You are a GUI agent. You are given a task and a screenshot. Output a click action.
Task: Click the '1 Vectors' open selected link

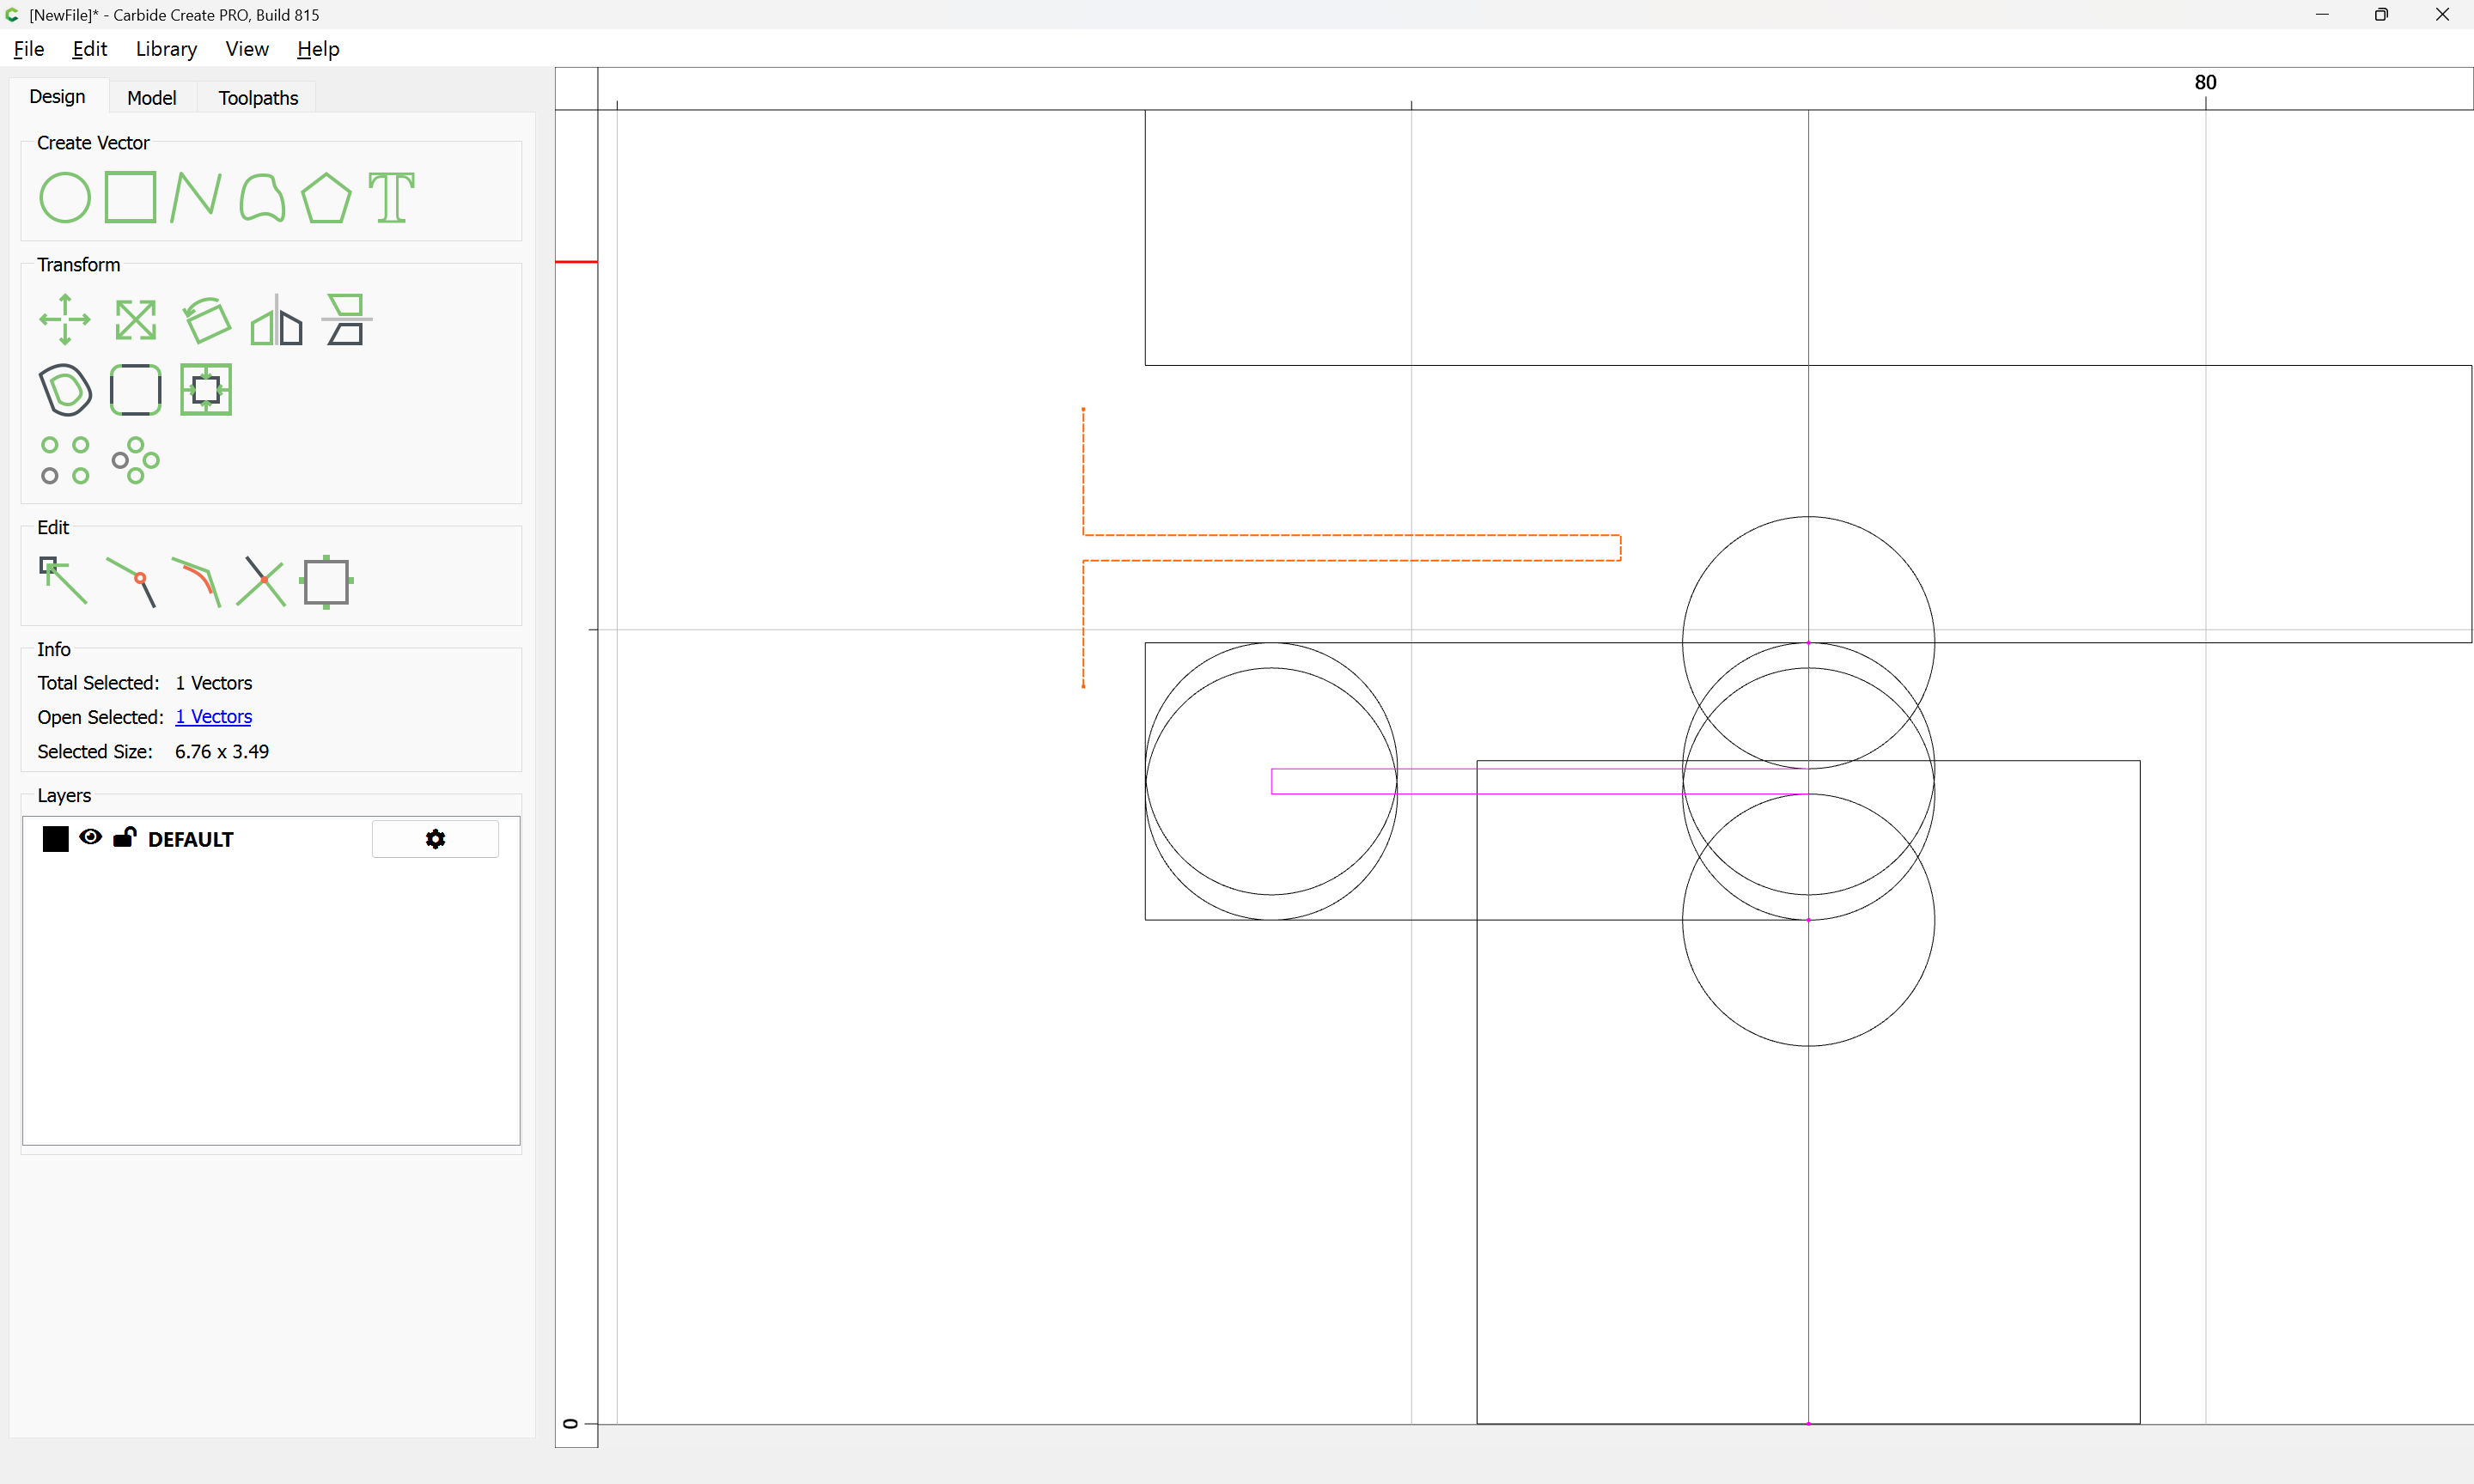tap(213, 716)
